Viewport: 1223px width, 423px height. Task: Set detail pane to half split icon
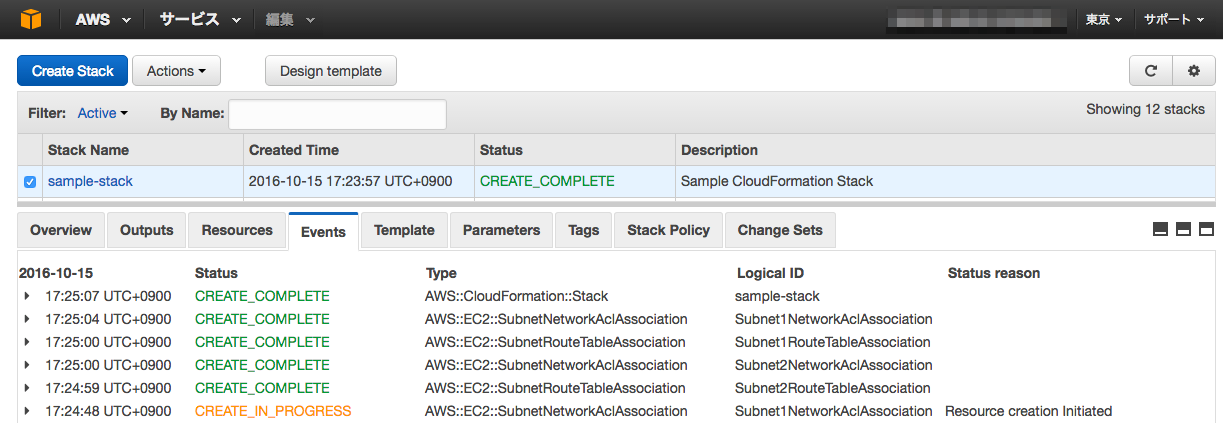click(1184, 229)
